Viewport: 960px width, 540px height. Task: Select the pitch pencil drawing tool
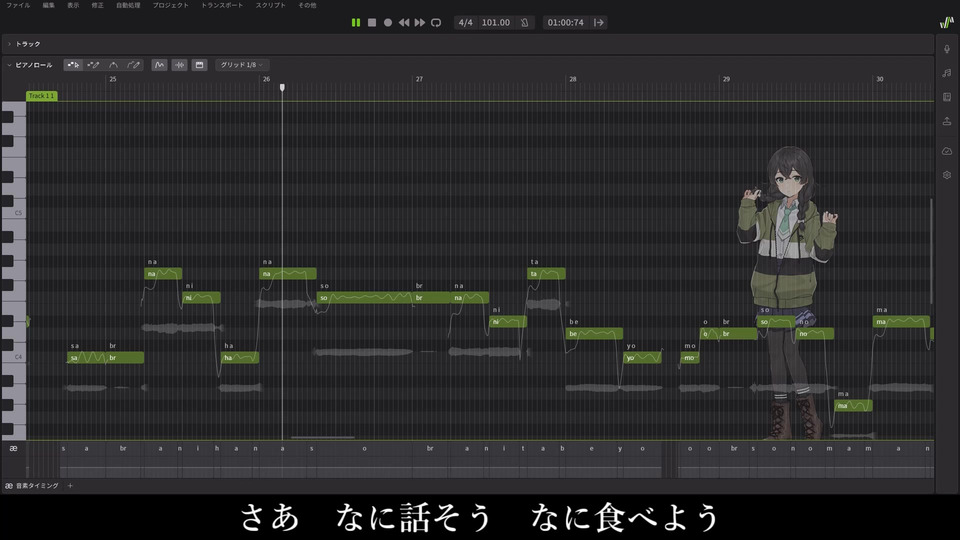coord(133,65)
